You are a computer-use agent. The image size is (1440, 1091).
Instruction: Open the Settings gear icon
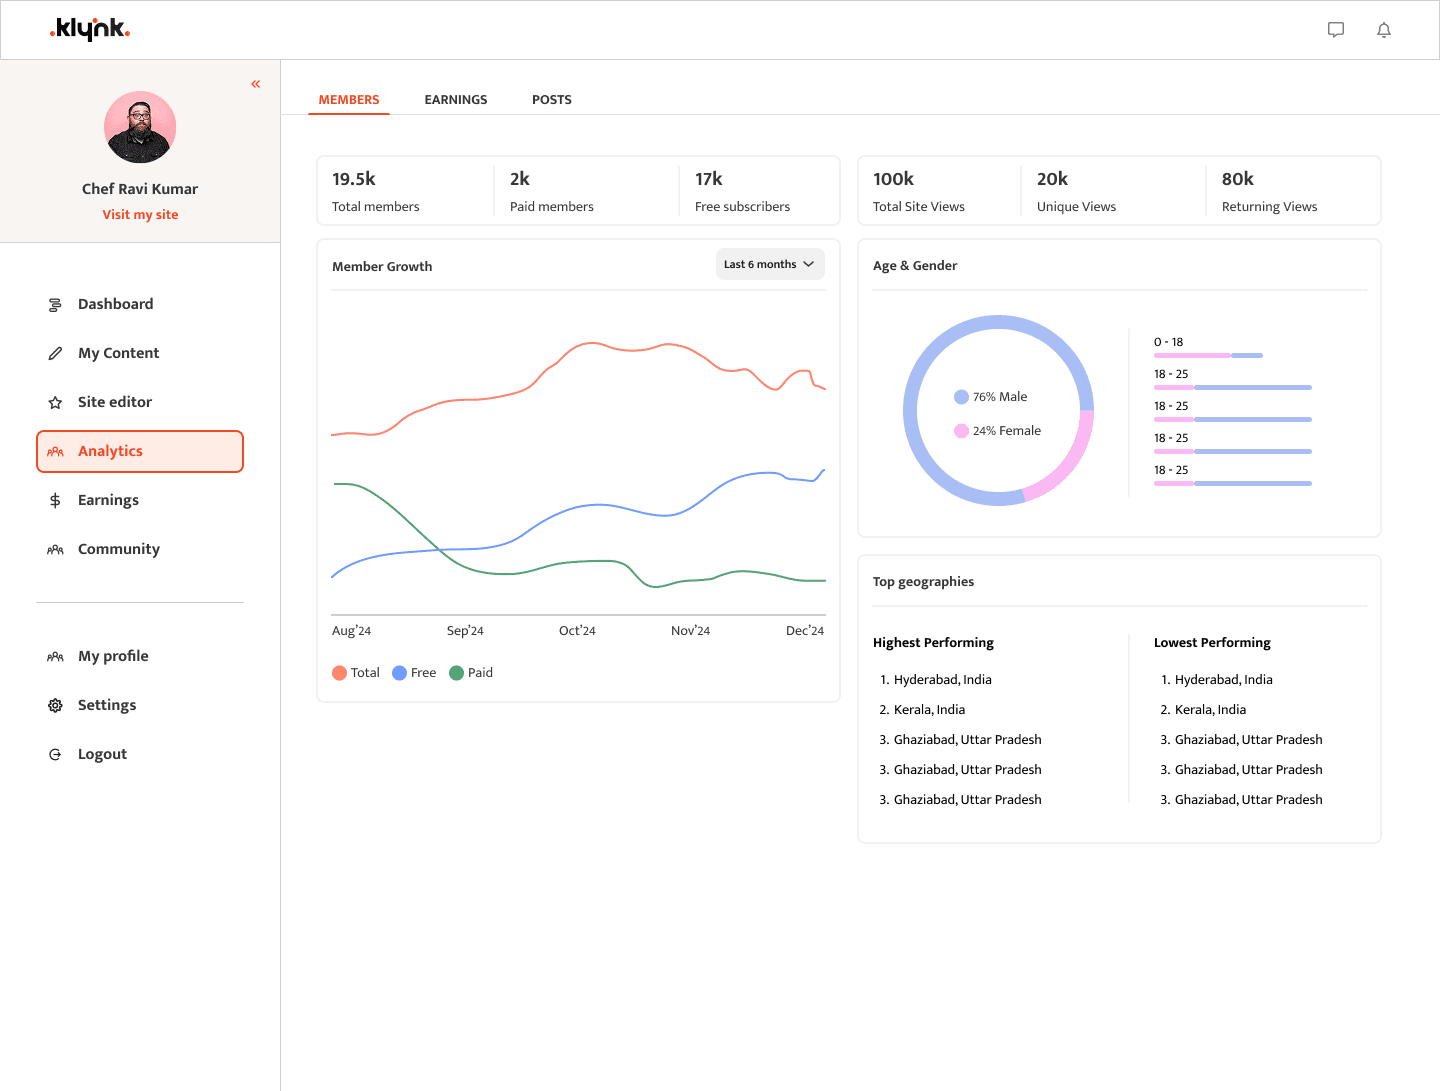tap(55, 704)
